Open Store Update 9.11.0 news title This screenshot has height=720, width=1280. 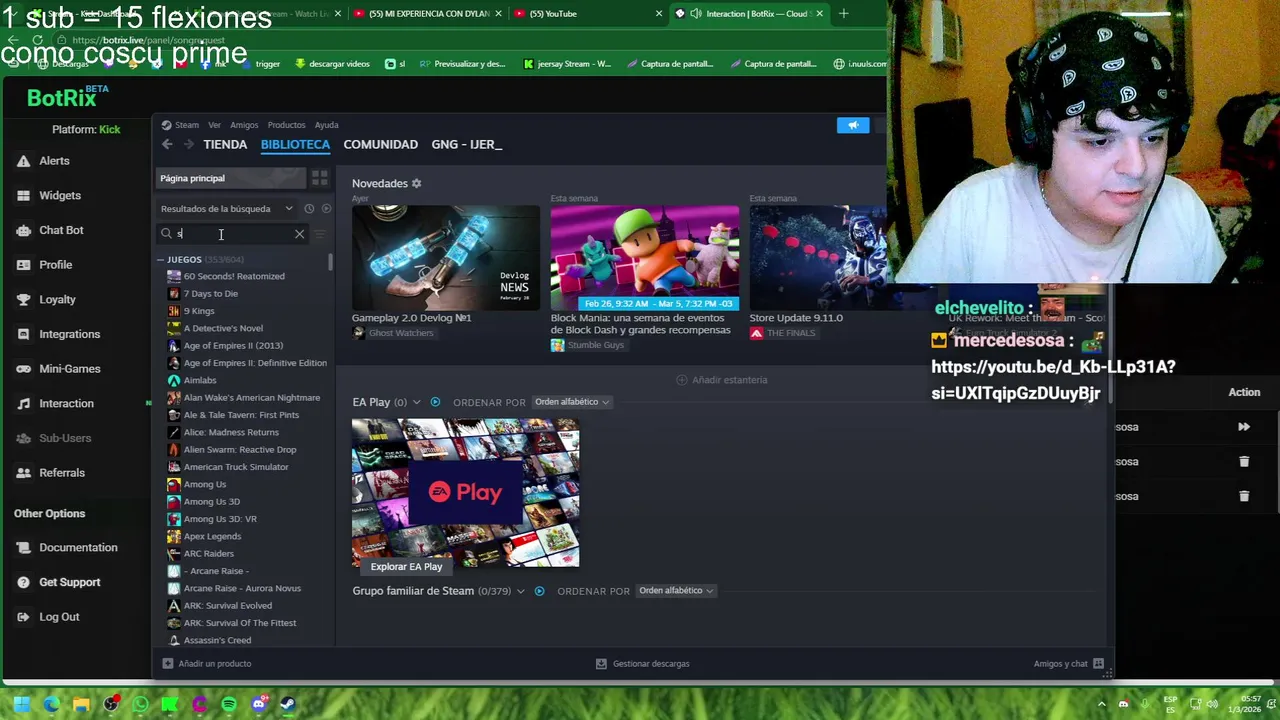tap(796, 318)
